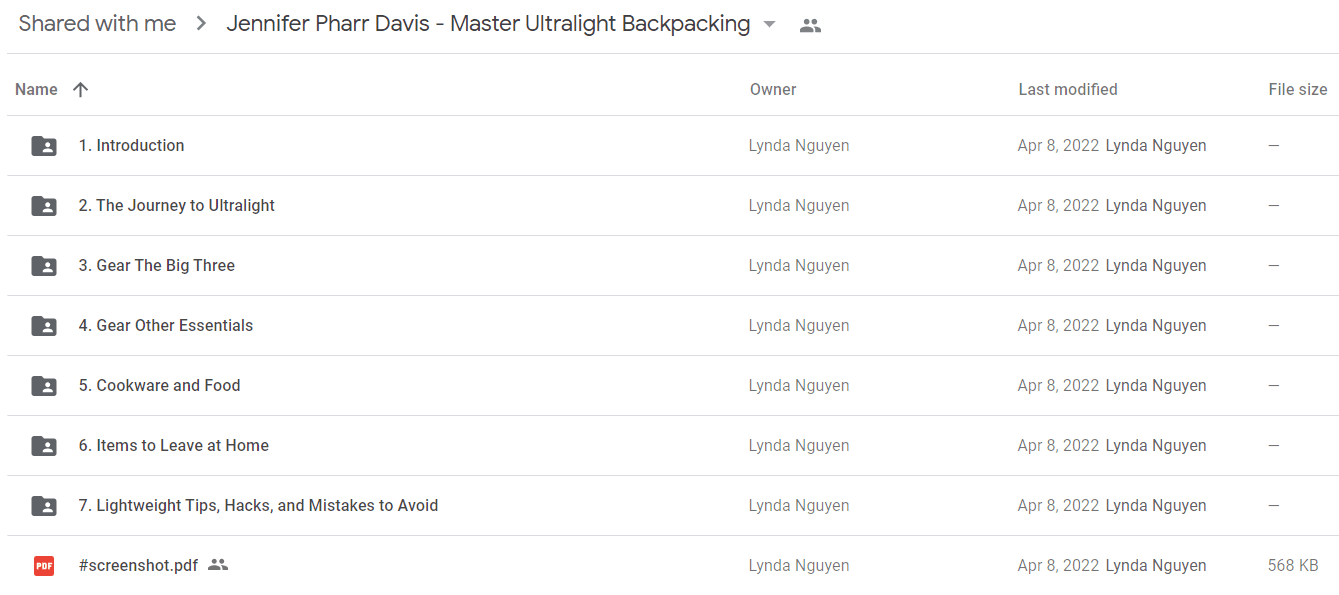
Task: Click the folder icon for 6. Items to Leave at Home
Action: pyautogui.click(x=44, y=446)
